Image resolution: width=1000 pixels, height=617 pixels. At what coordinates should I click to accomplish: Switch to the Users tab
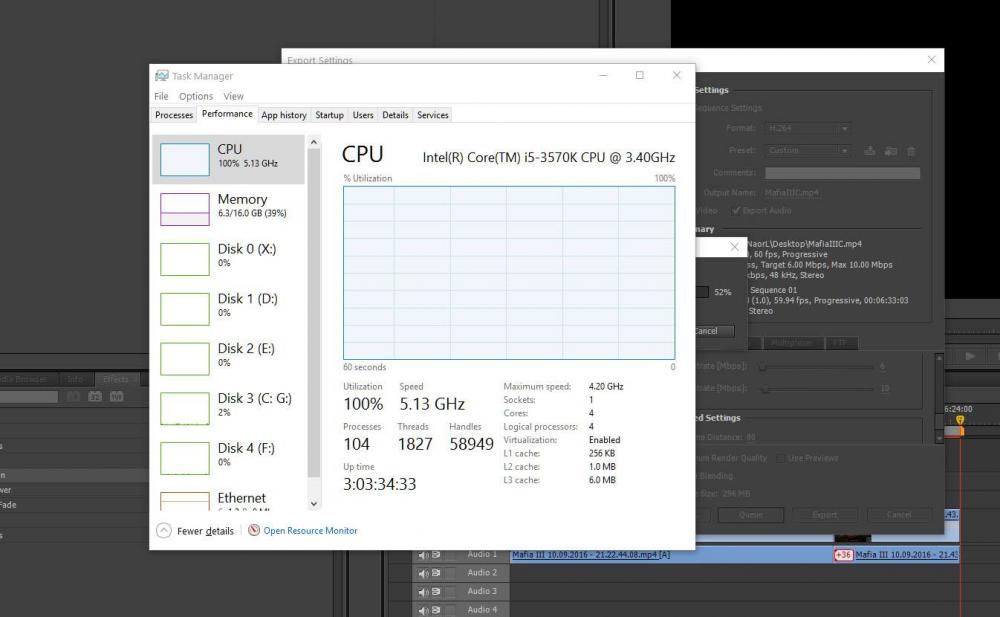point(363,115)
